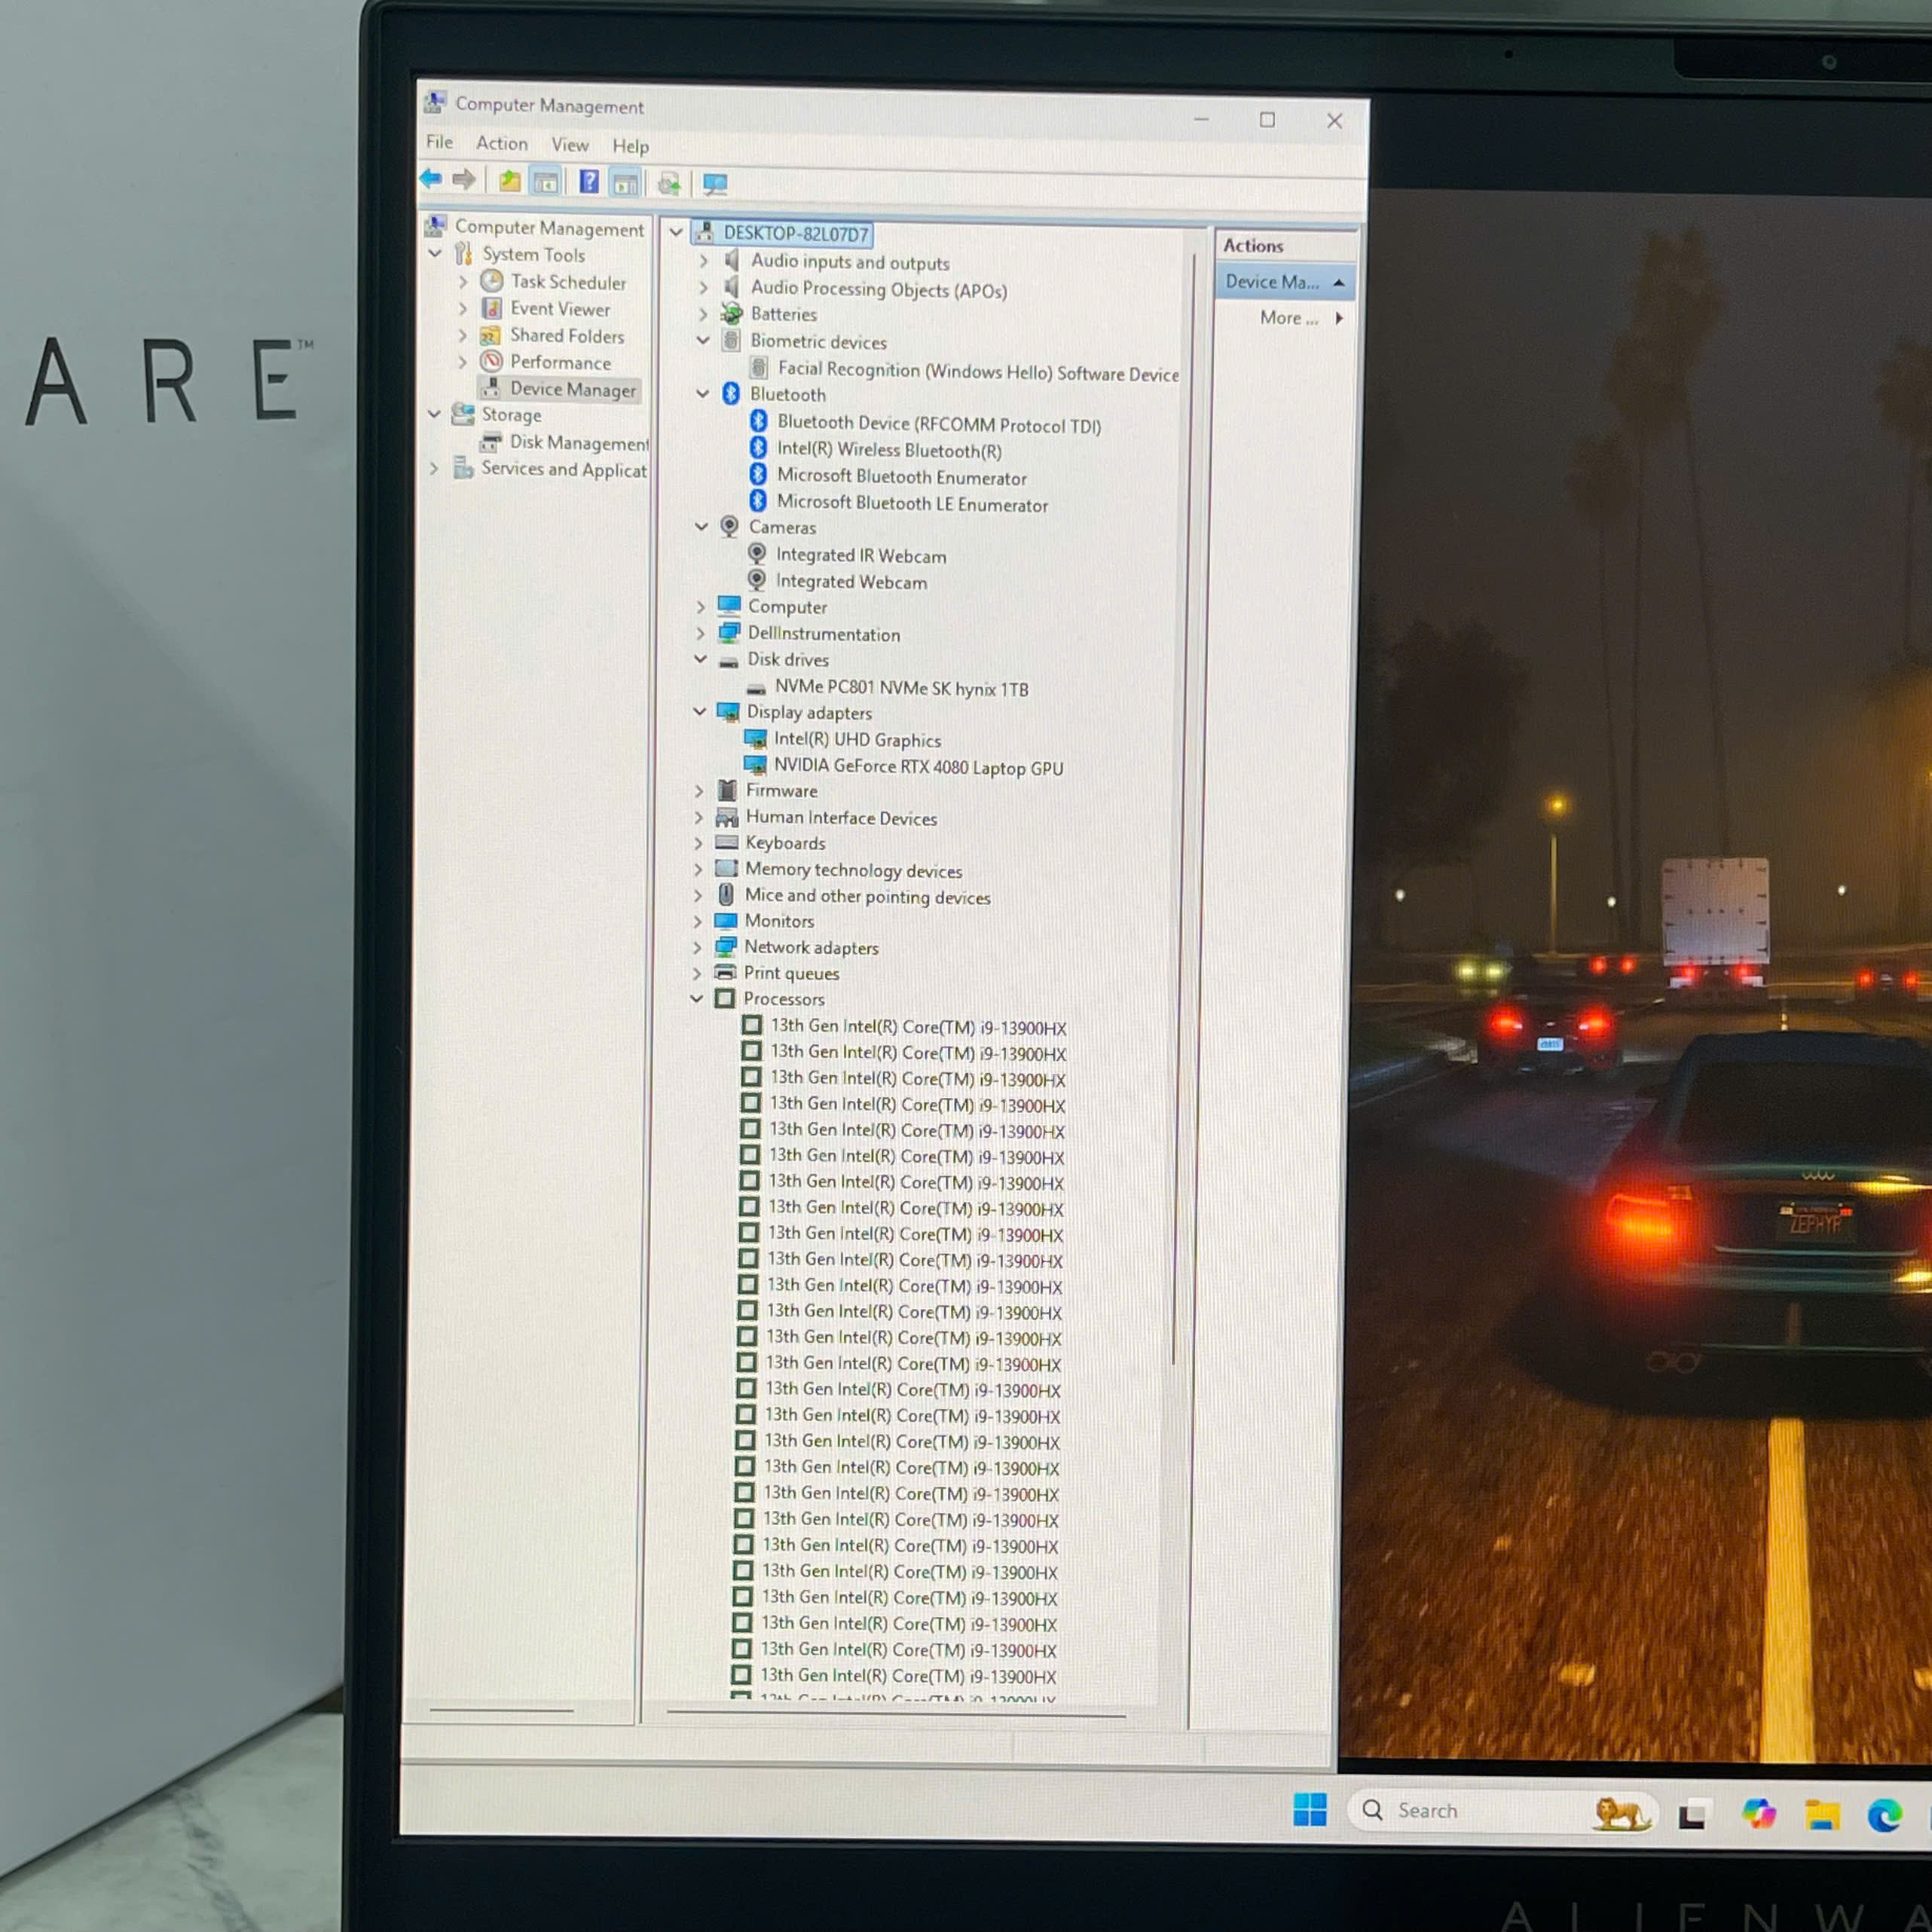Select first 13th Gen Intel Core i9-13900HX processor
The image size is (1932, 1932).
[x=917, y=1027]
